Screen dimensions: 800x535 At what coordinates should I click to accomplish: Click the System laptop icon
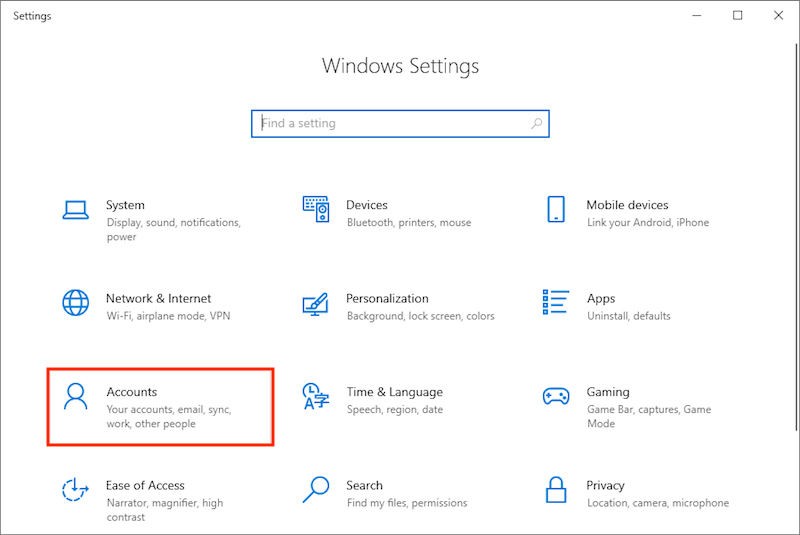tap(75, 209)
